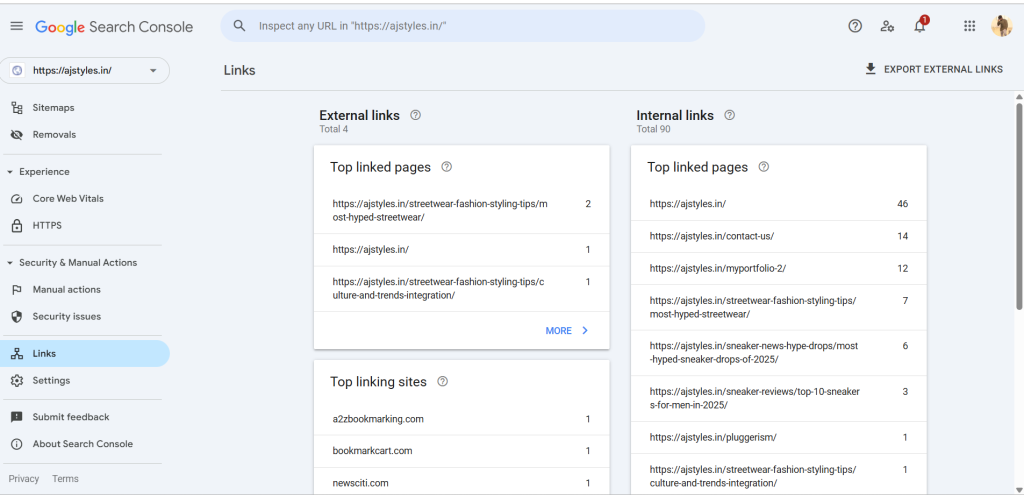This screenshot has height=495, width=1024.
Task: Select linking site newsciti.com
Action: (x=462, y=483)
